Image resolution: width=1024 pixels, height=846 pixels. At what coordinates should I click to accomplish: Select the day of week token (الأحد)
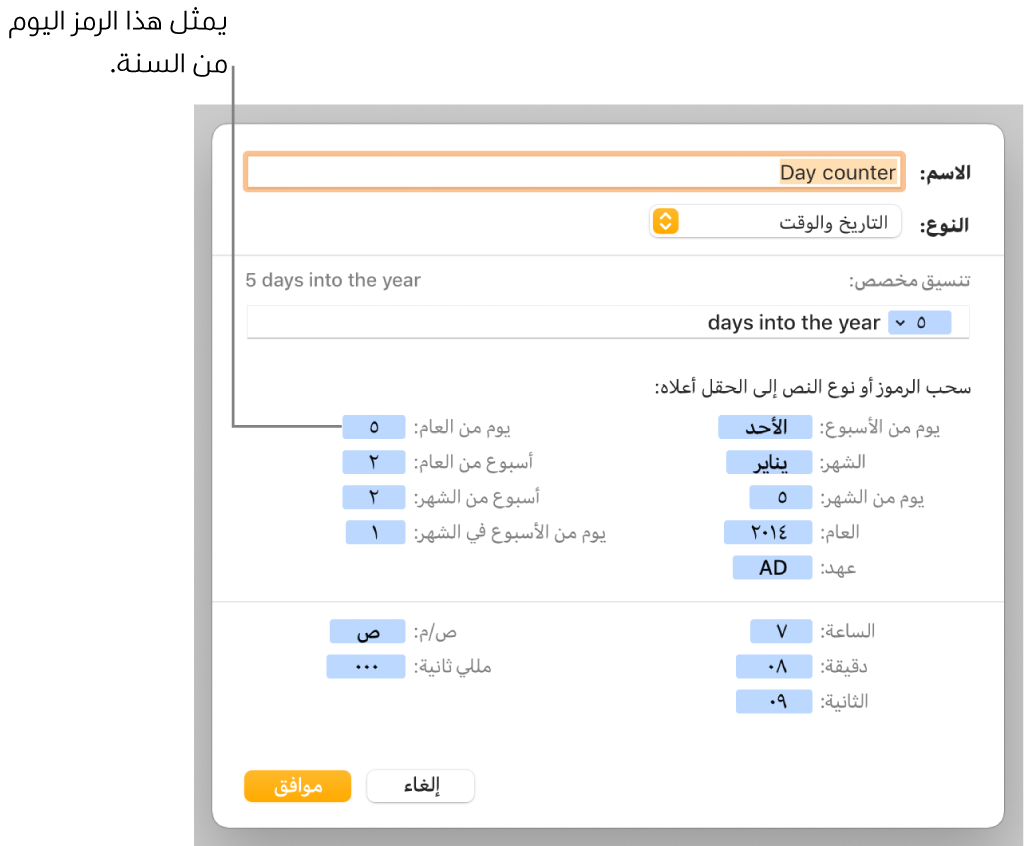[x=767, y=428]
